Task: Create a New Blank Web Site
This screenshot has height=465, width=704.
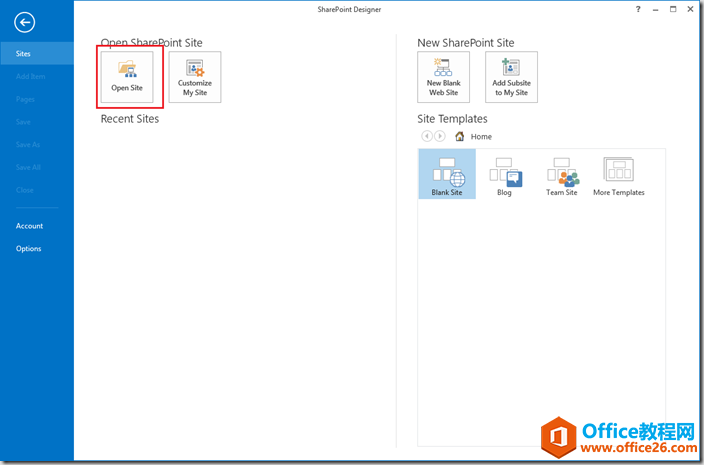Action: click(x=444, y=77)
